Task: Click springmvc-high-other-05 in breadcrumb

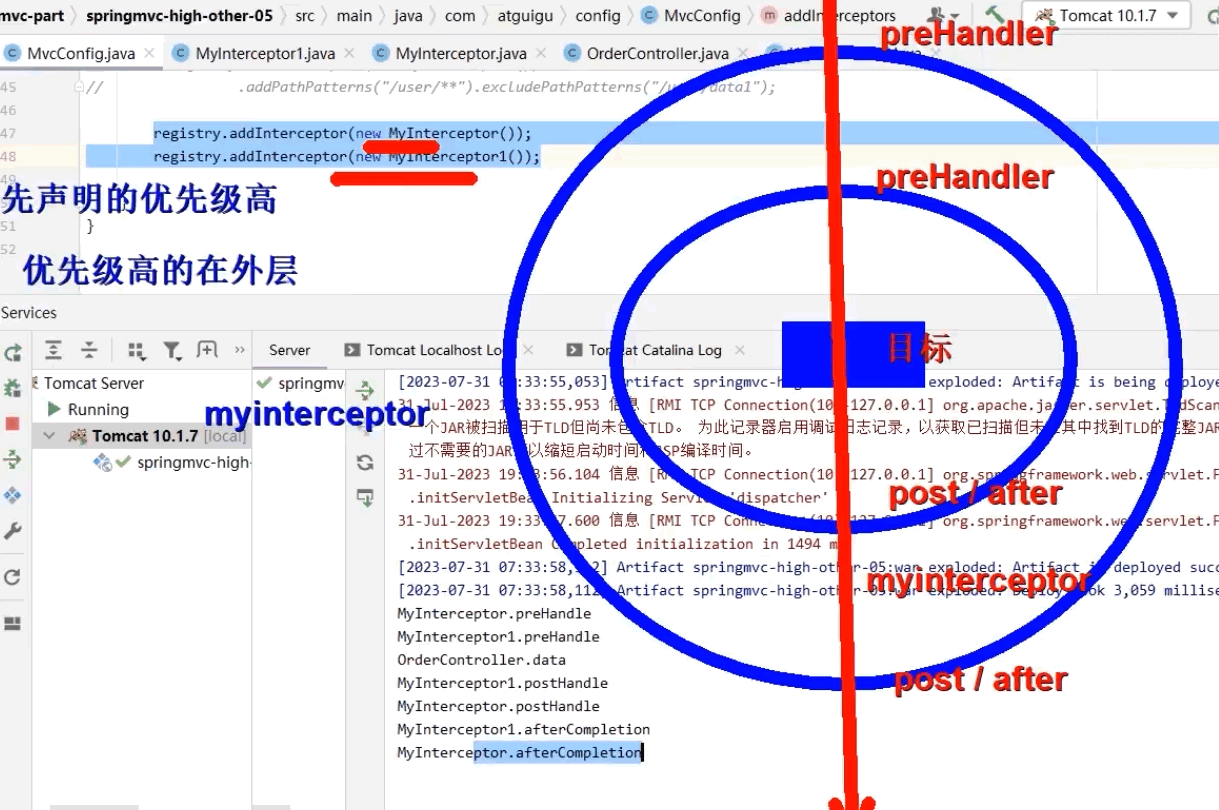Action: coord(179,15)
